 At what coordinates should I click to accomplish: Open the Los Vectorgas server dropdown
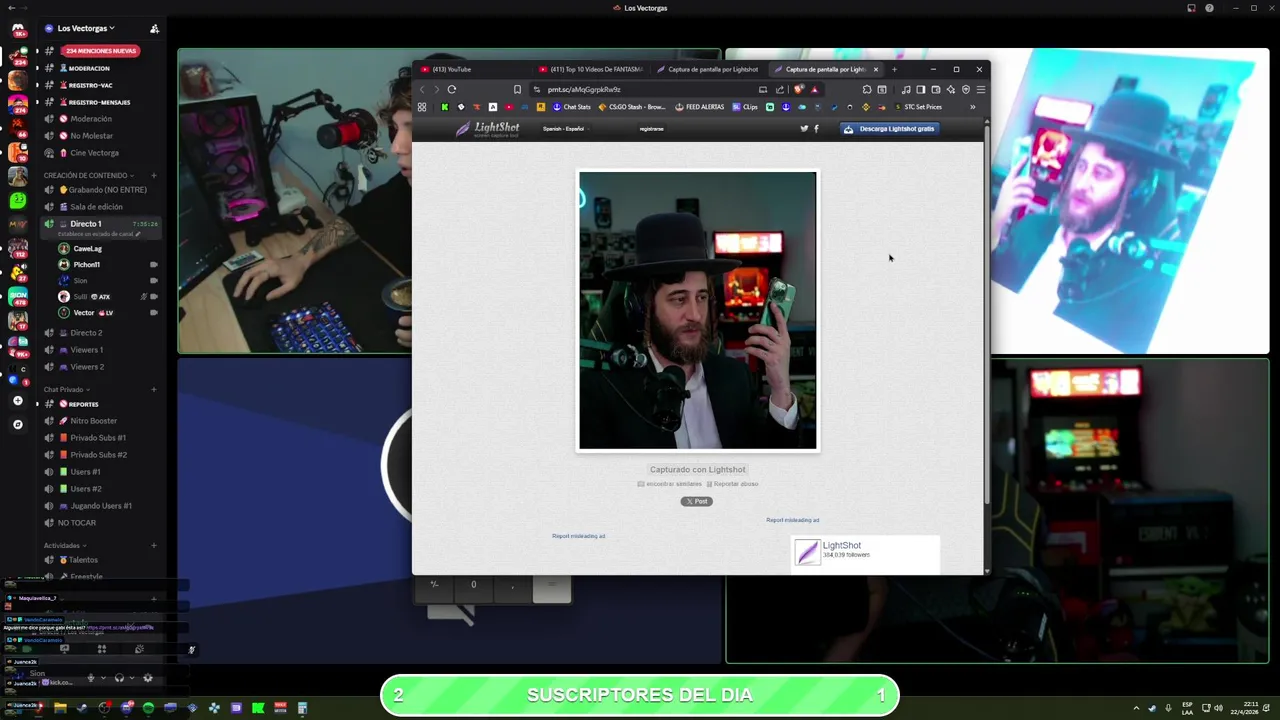(86, 28)
